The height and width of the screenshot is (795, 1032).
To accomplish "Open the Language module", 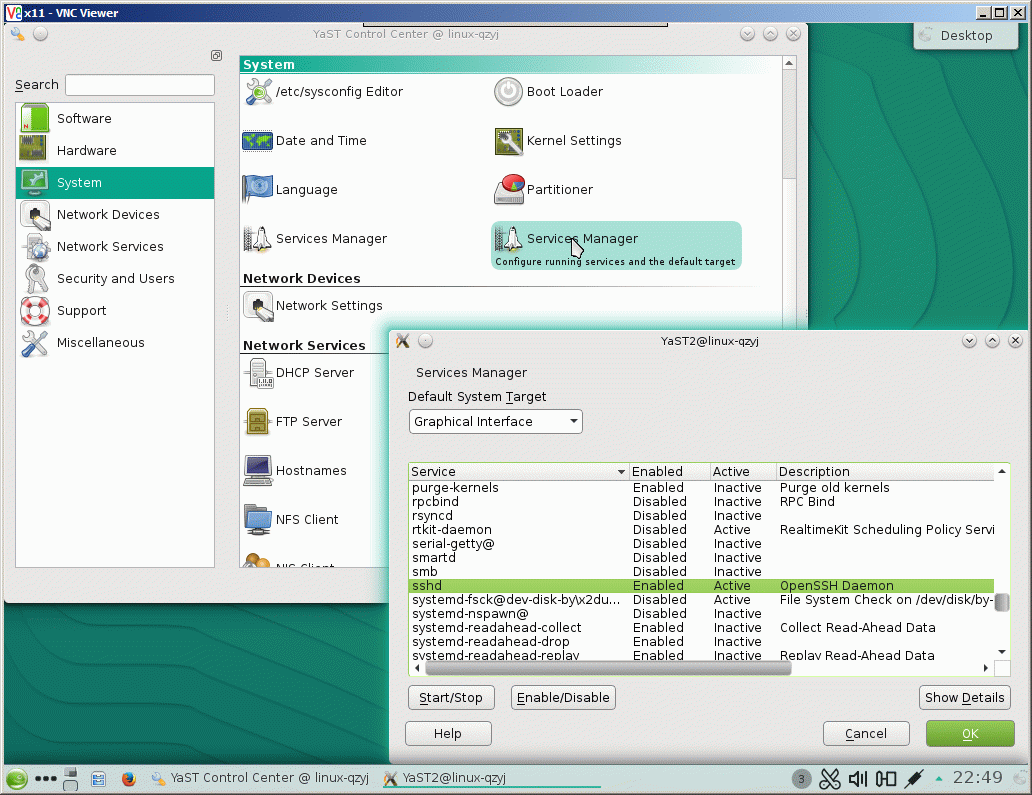I will [290, 190].
